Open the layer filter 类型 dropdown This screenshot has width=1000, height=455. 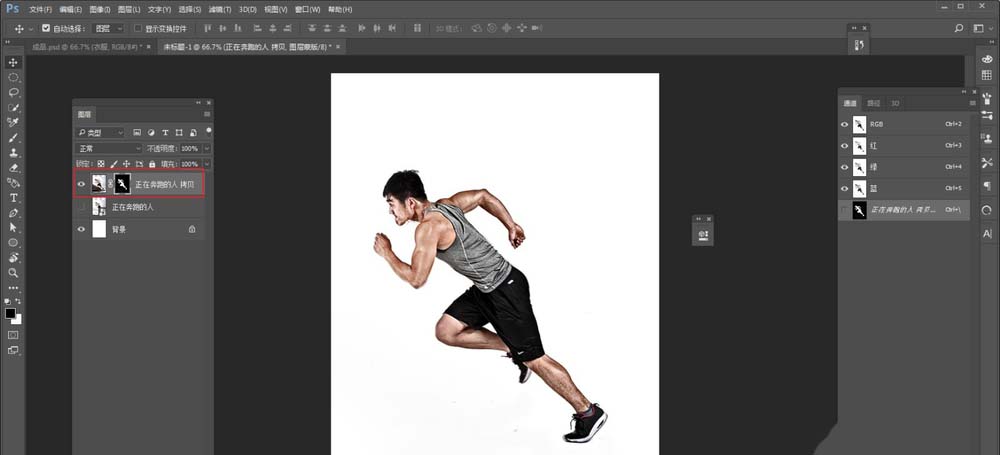tap(100, 133)
